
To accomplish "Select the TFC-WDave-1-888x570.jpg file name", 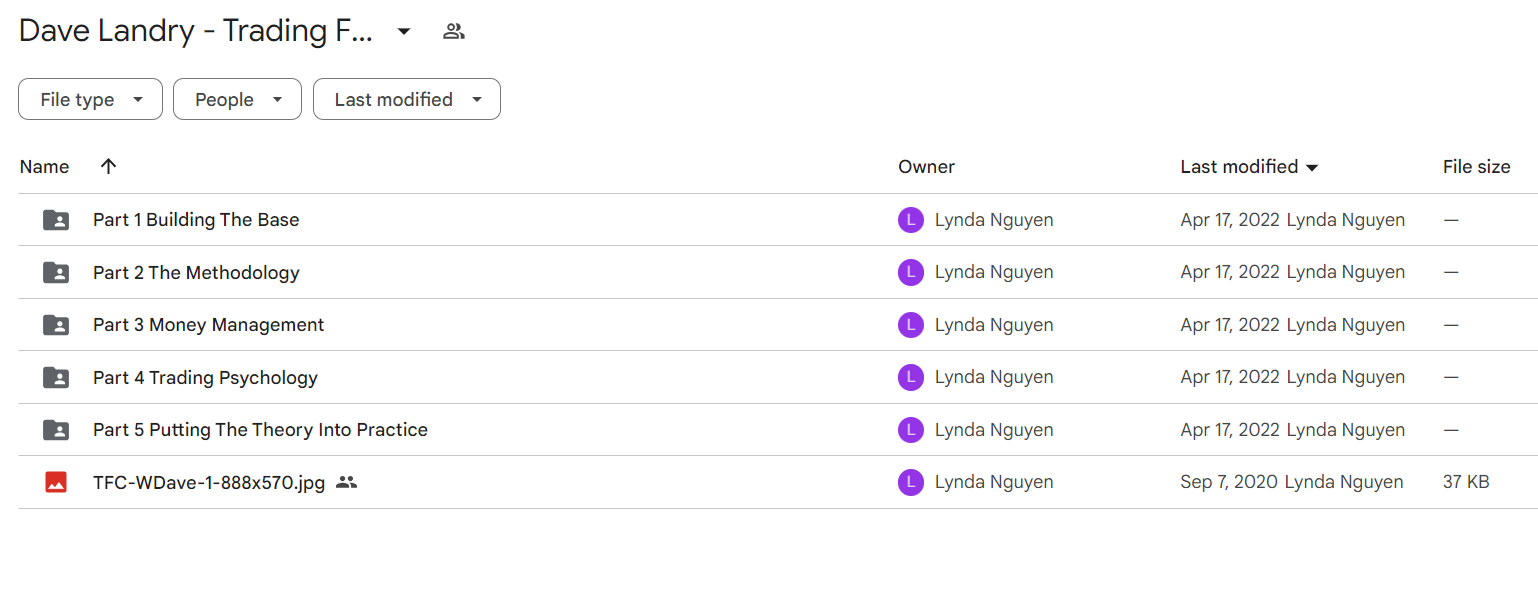I will pos(209,482).
